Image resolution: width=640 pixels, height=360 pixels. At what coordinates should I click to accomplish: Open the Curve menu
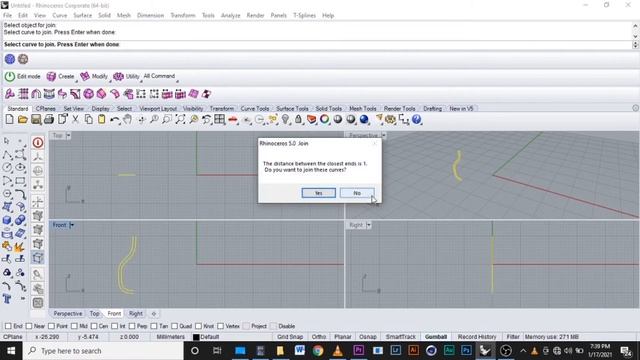click(x=60, y=15)
